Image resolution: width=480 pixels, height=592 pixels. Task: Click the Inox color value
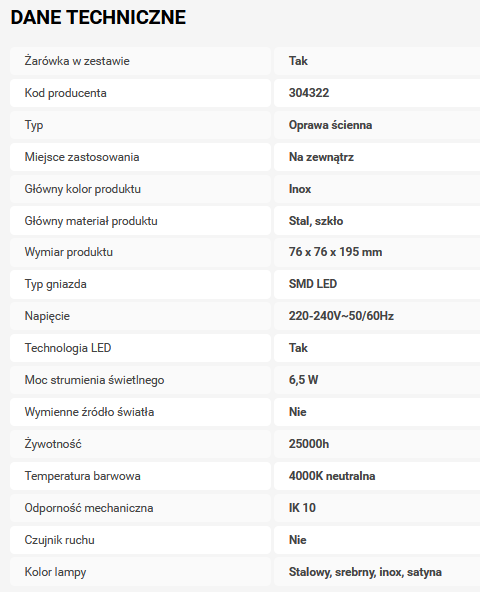coord(300,189)
